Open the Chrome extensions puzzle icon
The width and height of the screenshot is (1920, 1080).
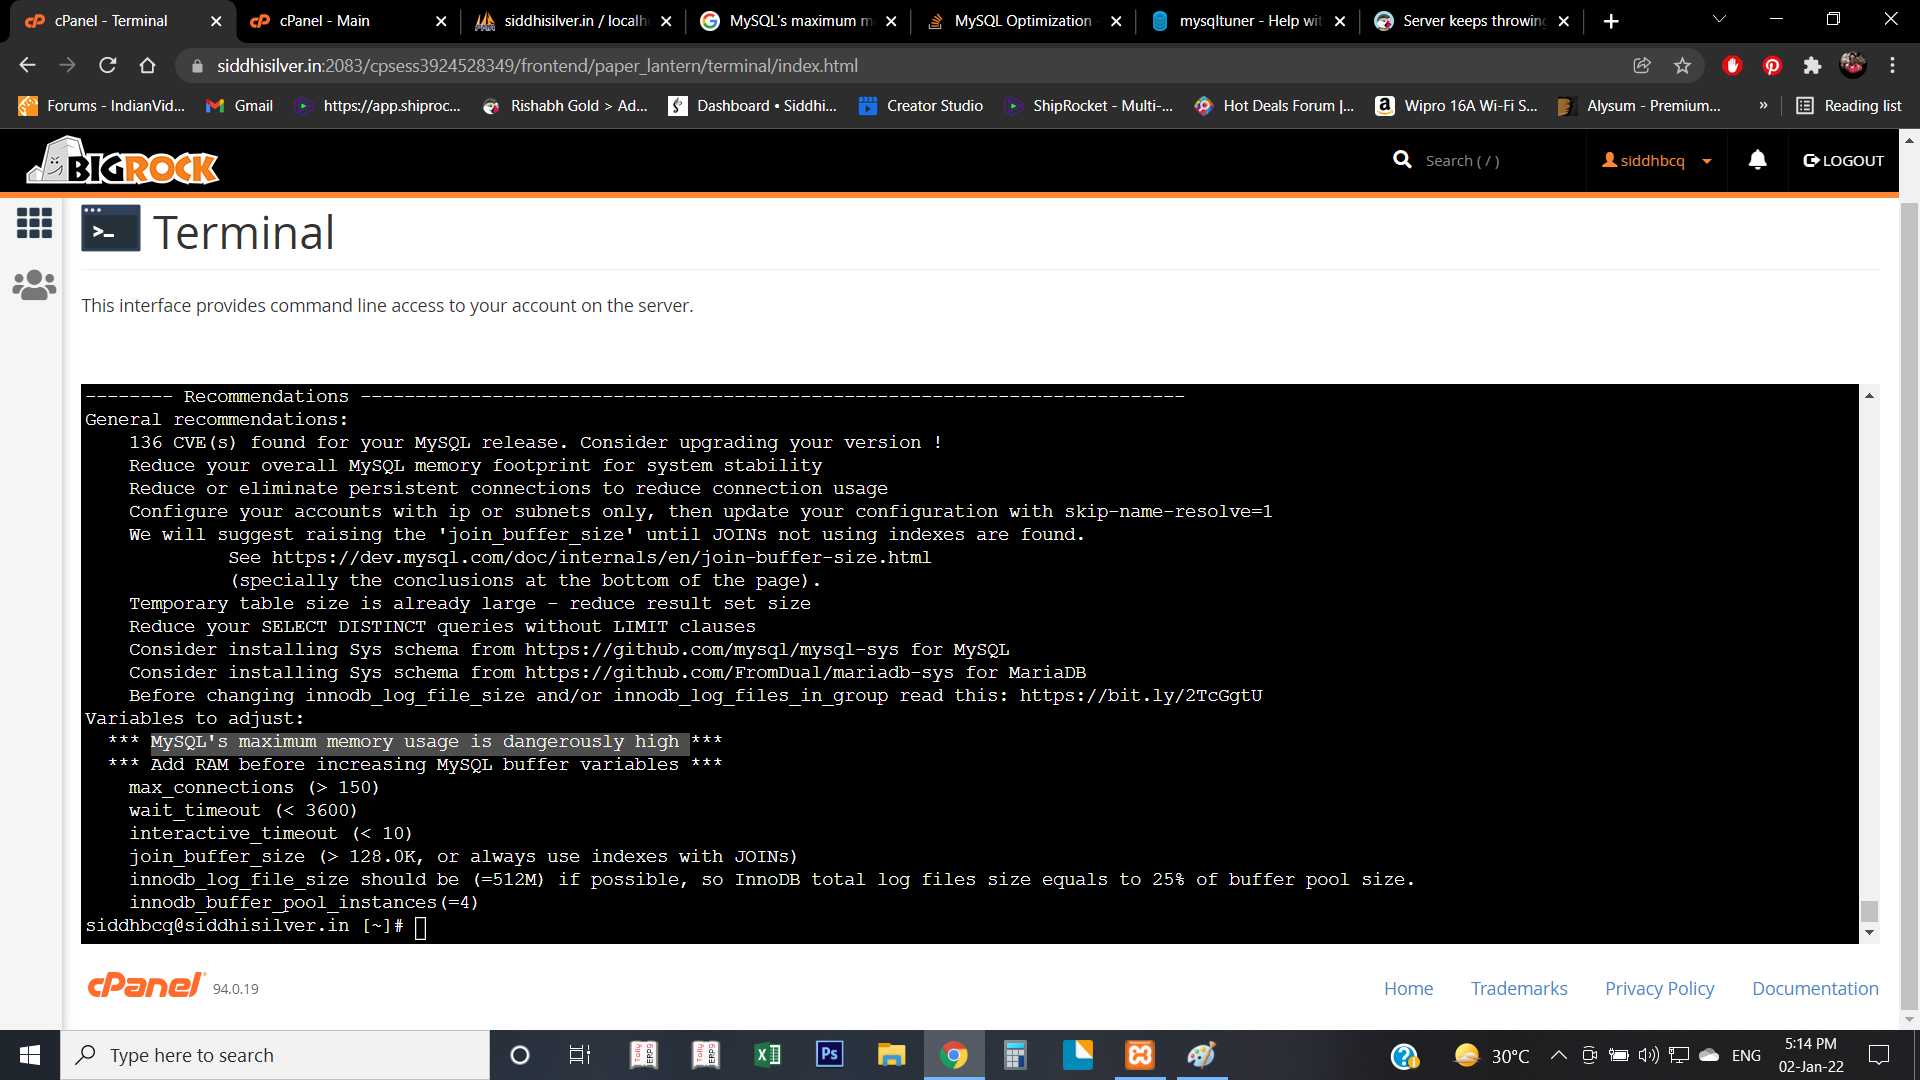pos(1812,66)
